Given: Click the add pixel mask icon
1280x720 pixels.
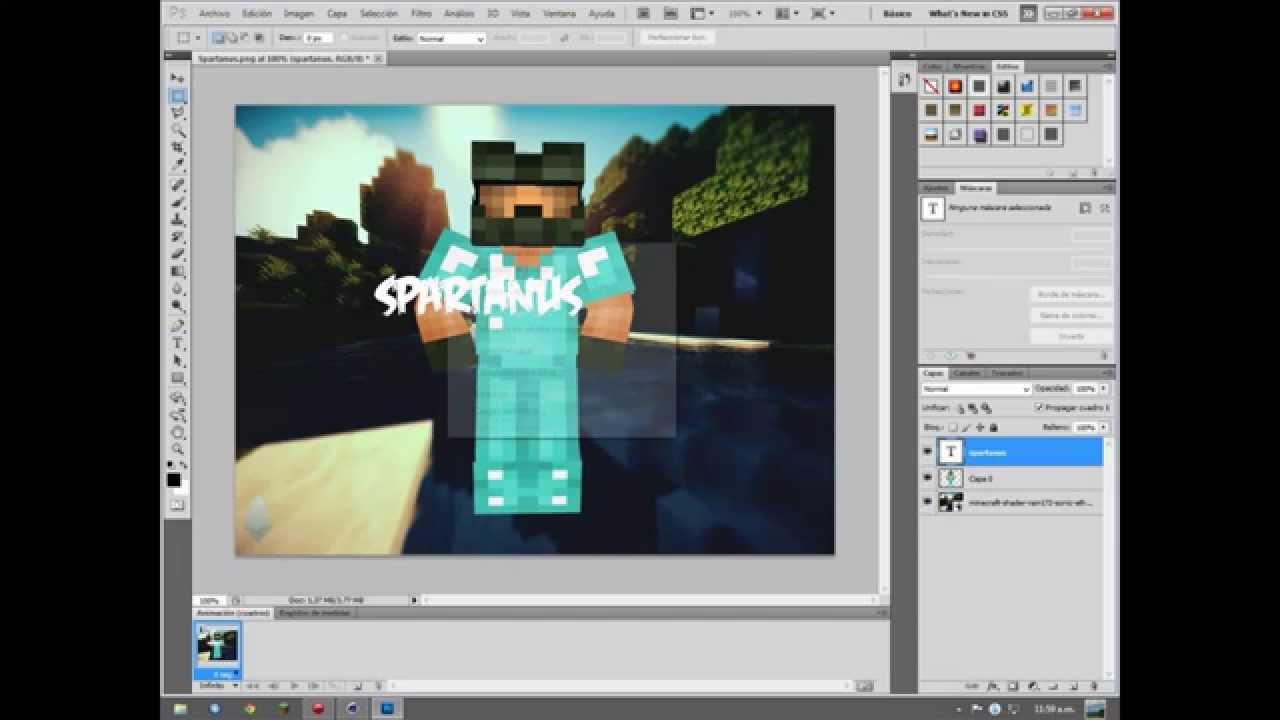Looking at the screenshot, I should click(x=1085, y=208).
